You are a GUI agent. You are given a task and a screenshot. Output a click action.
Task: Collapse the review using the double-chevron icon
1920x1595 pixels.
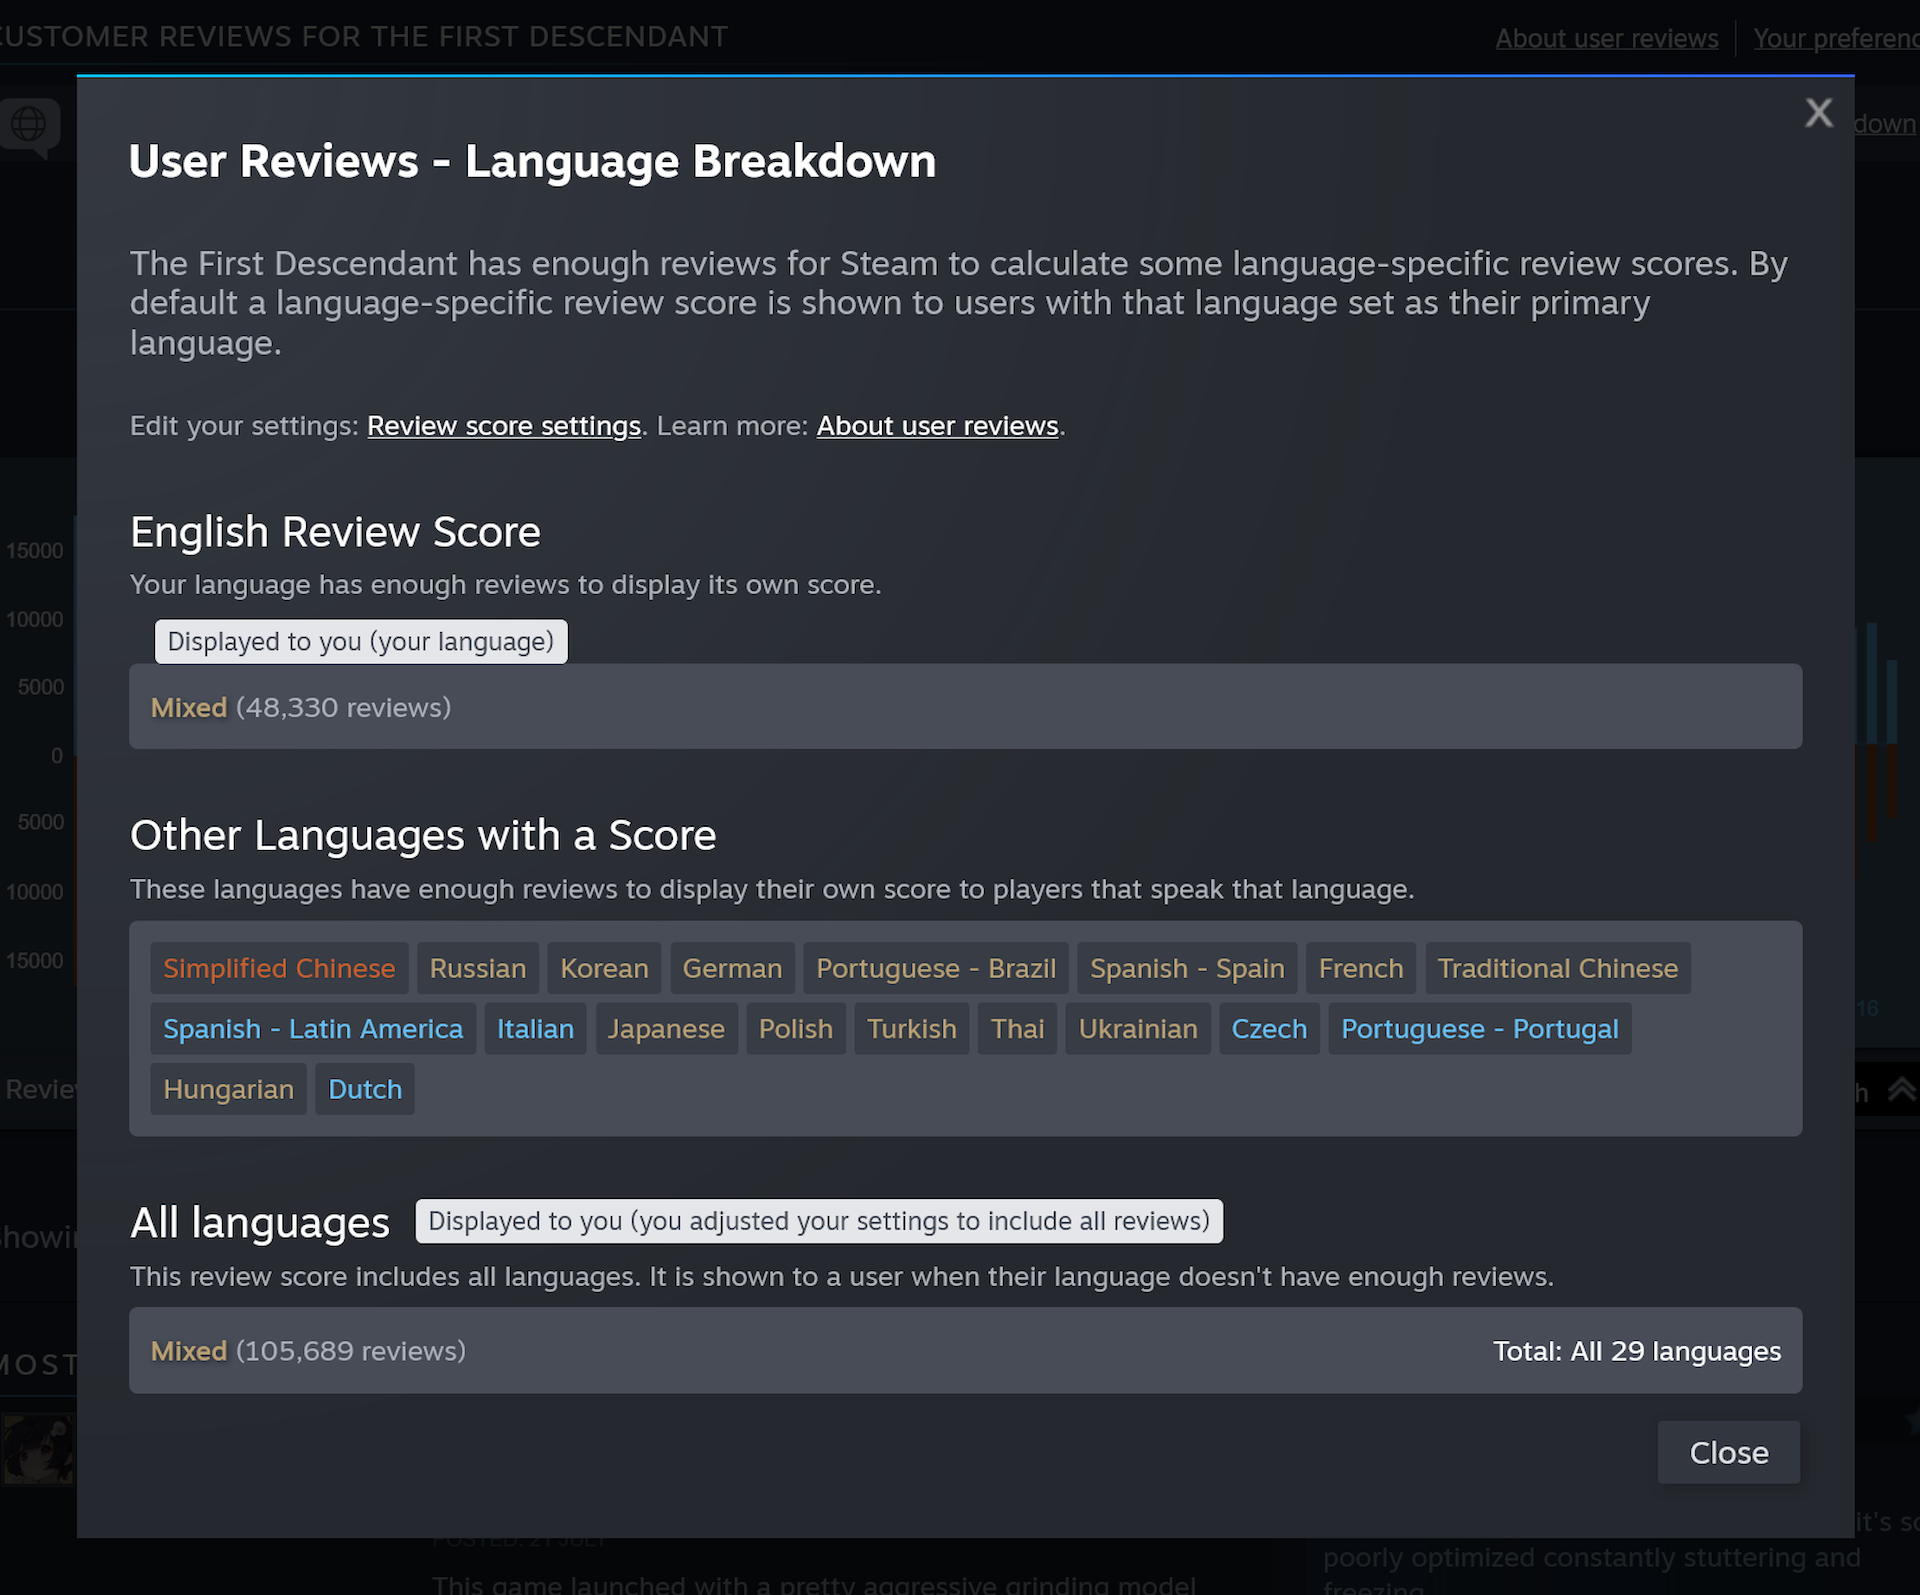pyautogui.click(x=1904, y=1089)
